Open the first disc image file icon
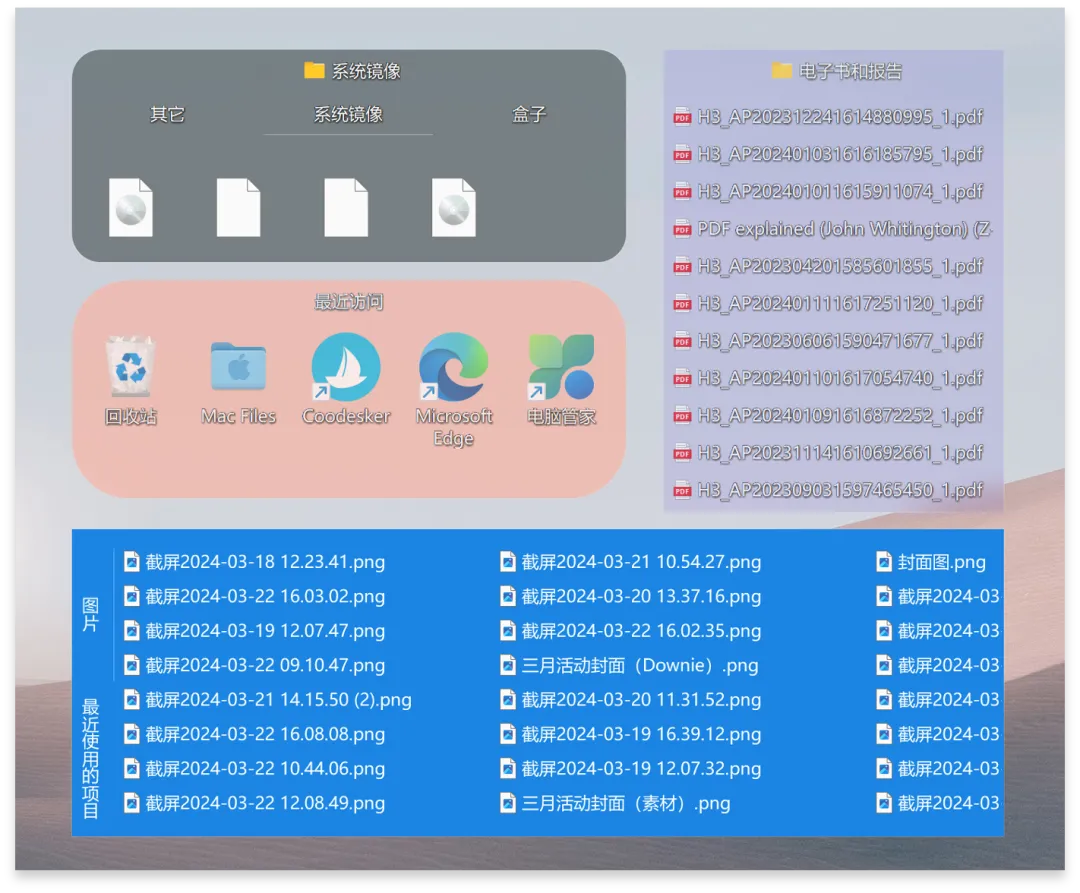Image resolution: width=1080 pixels, height=893 pixels. [131, 208]
